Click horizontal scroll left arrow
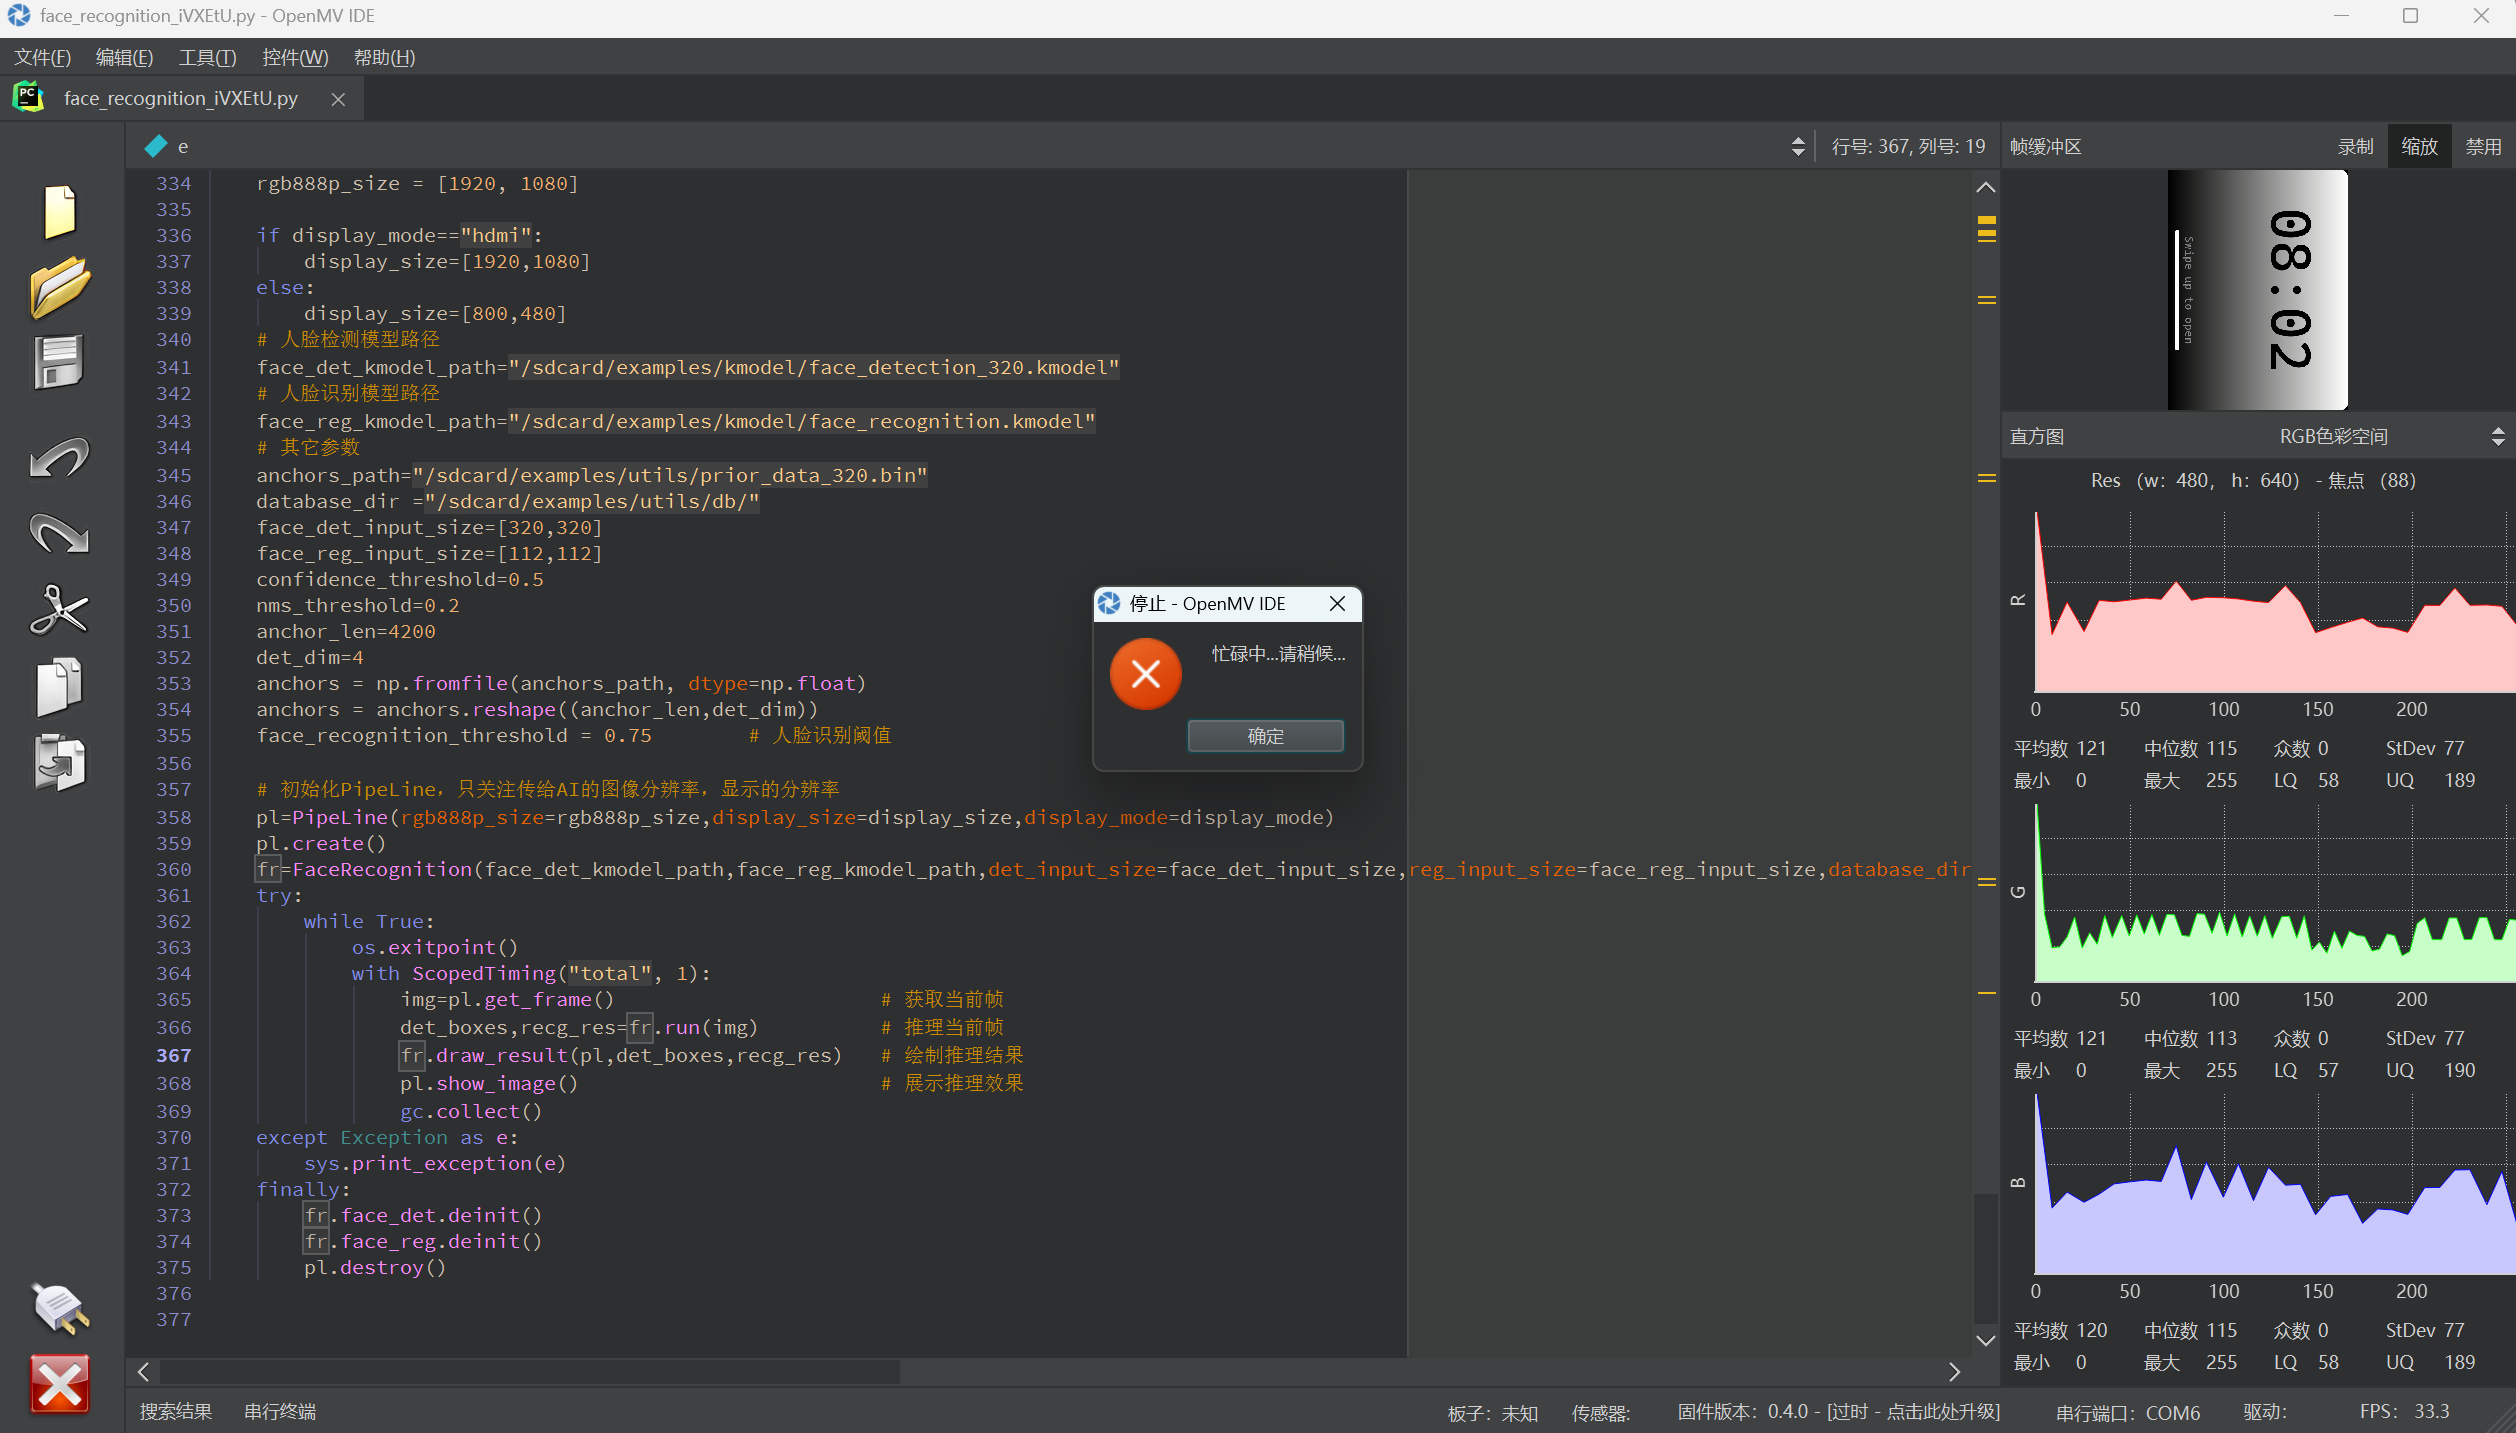 tap(143, 1371)
